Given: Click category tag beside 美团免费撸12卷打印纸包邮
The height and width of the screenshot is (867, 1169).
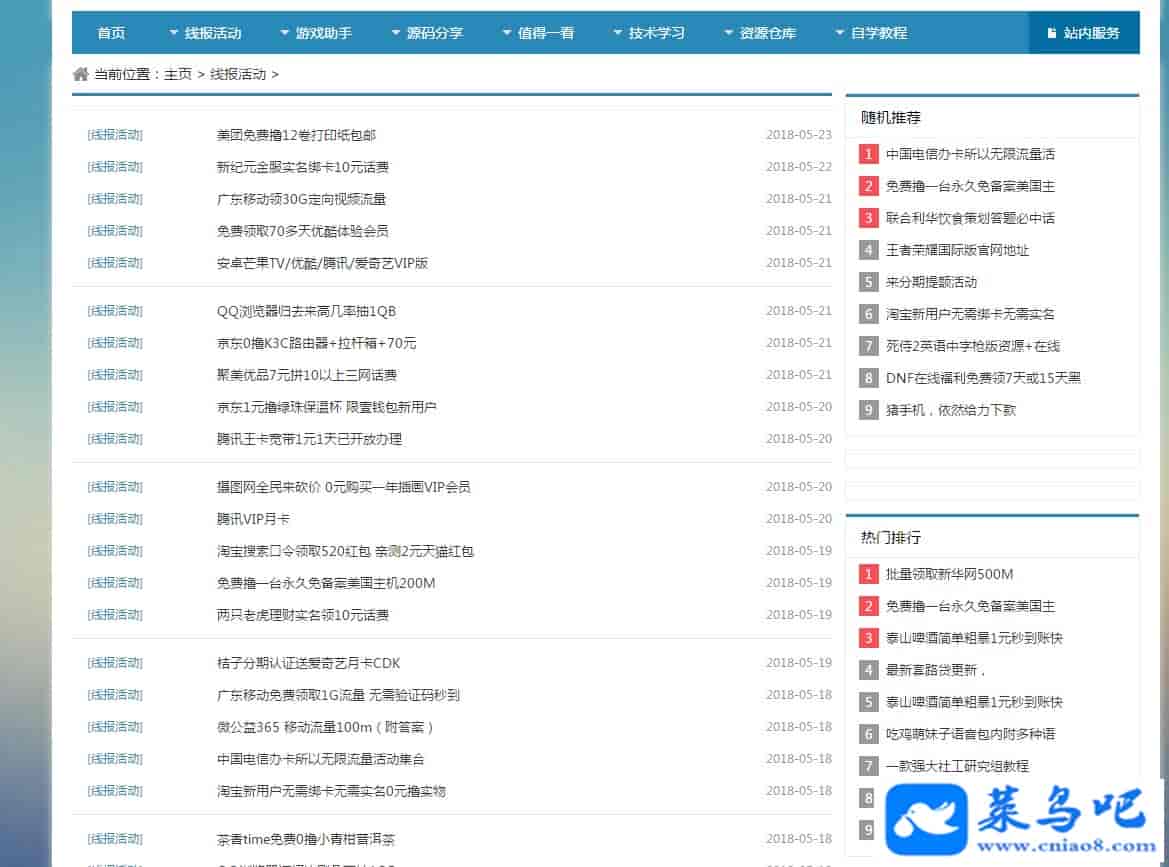Looking at the screenshot, I should (115, 135).
